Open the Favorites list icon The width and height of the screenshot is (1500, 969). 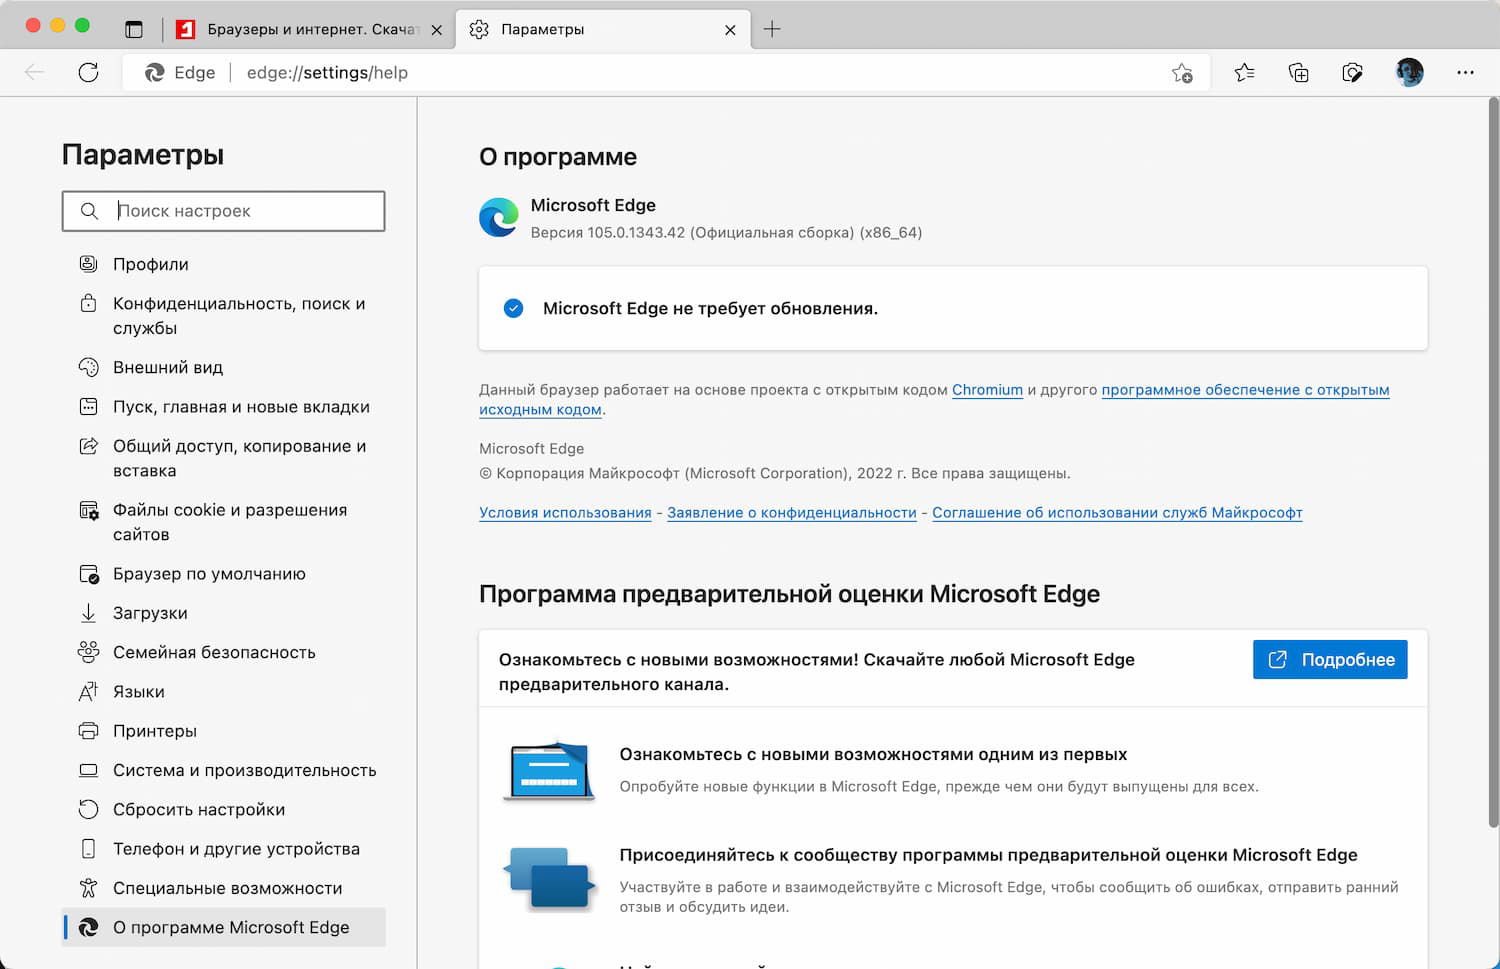tap(1244, 72)
